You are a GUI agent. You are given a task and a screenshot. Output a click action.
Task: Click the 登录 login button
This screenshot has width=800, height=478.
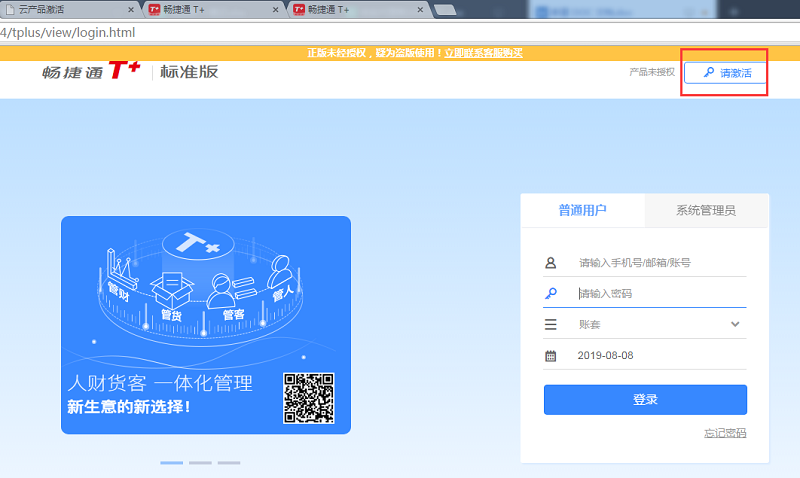(x=645, y=399)
